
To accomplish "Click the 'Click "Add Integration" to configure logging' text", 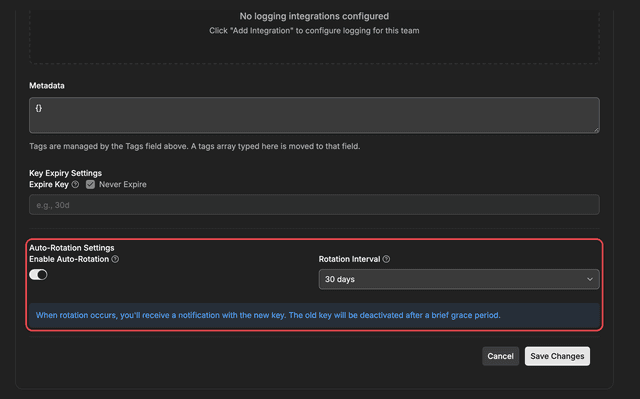I will 314,31.
